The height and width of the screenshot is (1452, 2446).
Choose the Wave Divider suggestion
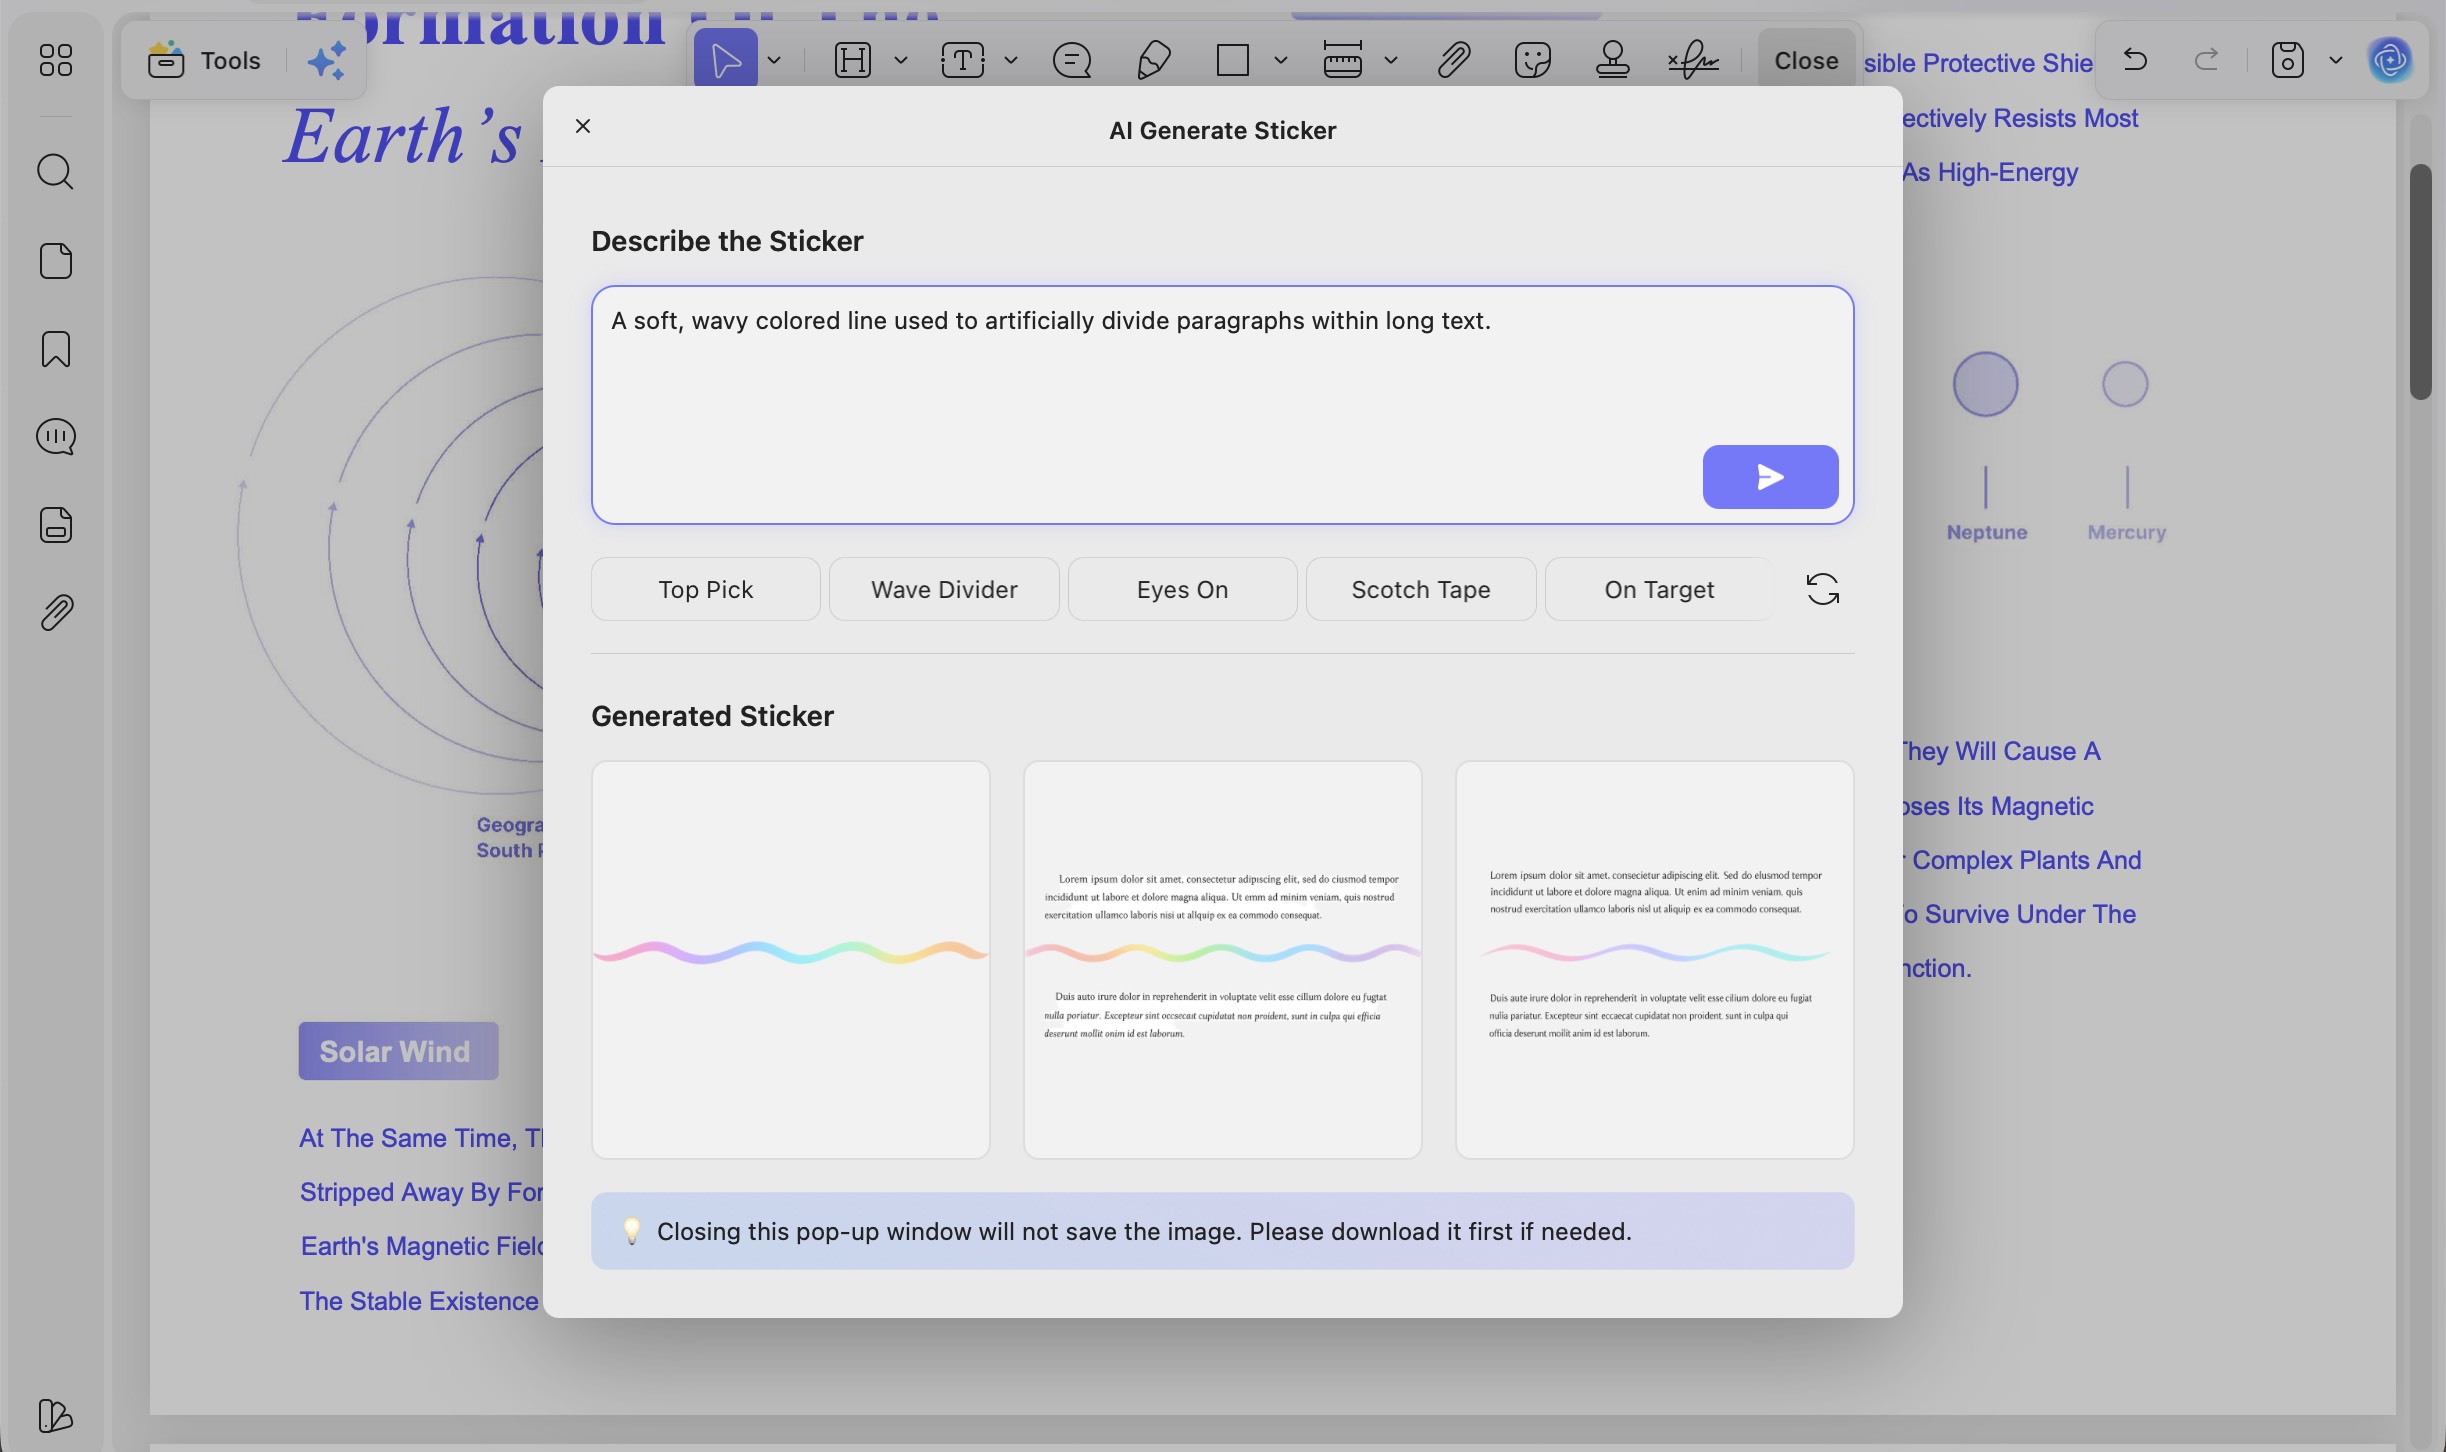(x=943, y=589)
